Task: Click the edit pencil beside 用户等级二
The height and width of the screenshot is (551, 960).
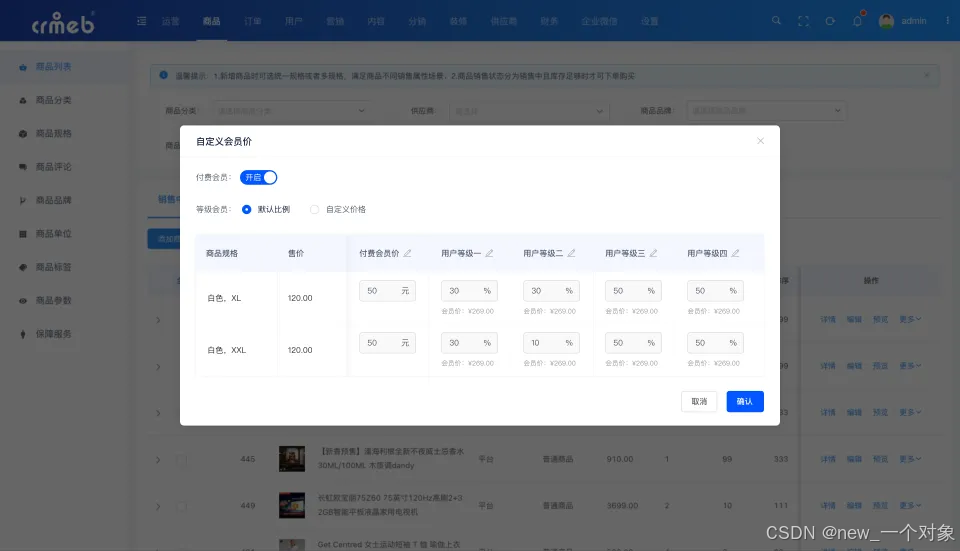Action: 571,253
